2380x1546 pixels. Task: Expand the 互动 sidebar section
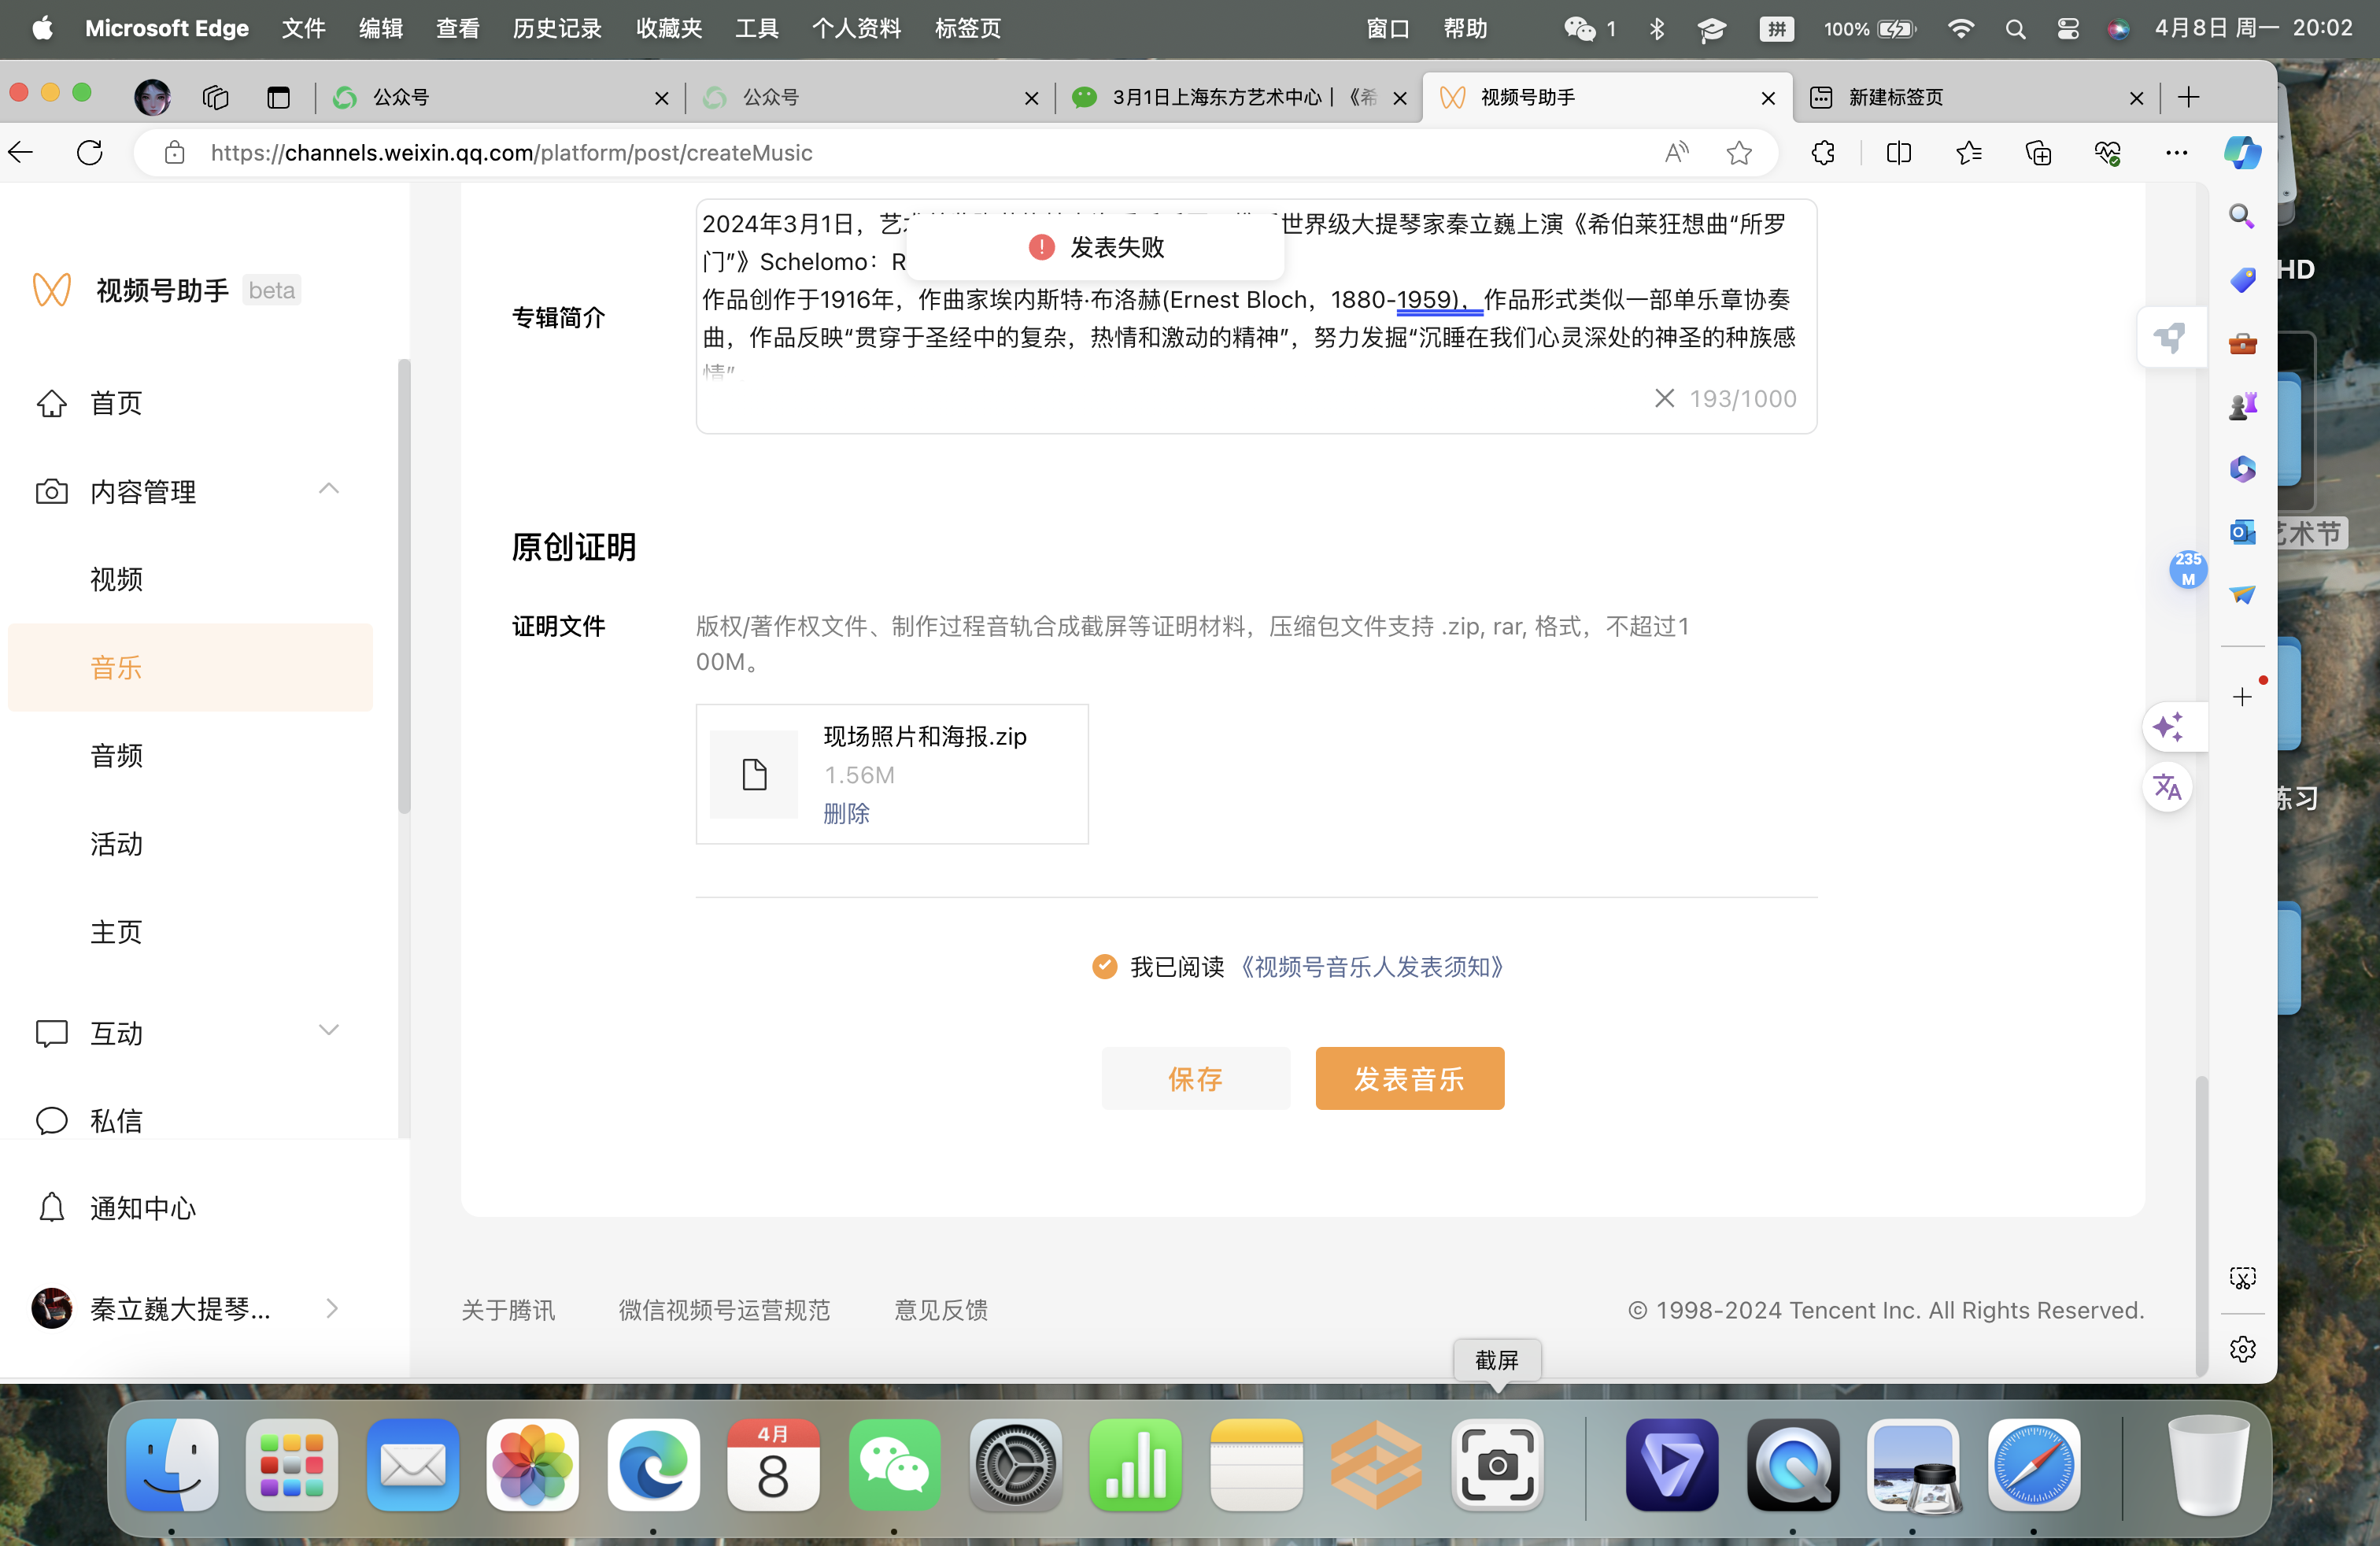pyautogui.click(x=328, y=1031)
